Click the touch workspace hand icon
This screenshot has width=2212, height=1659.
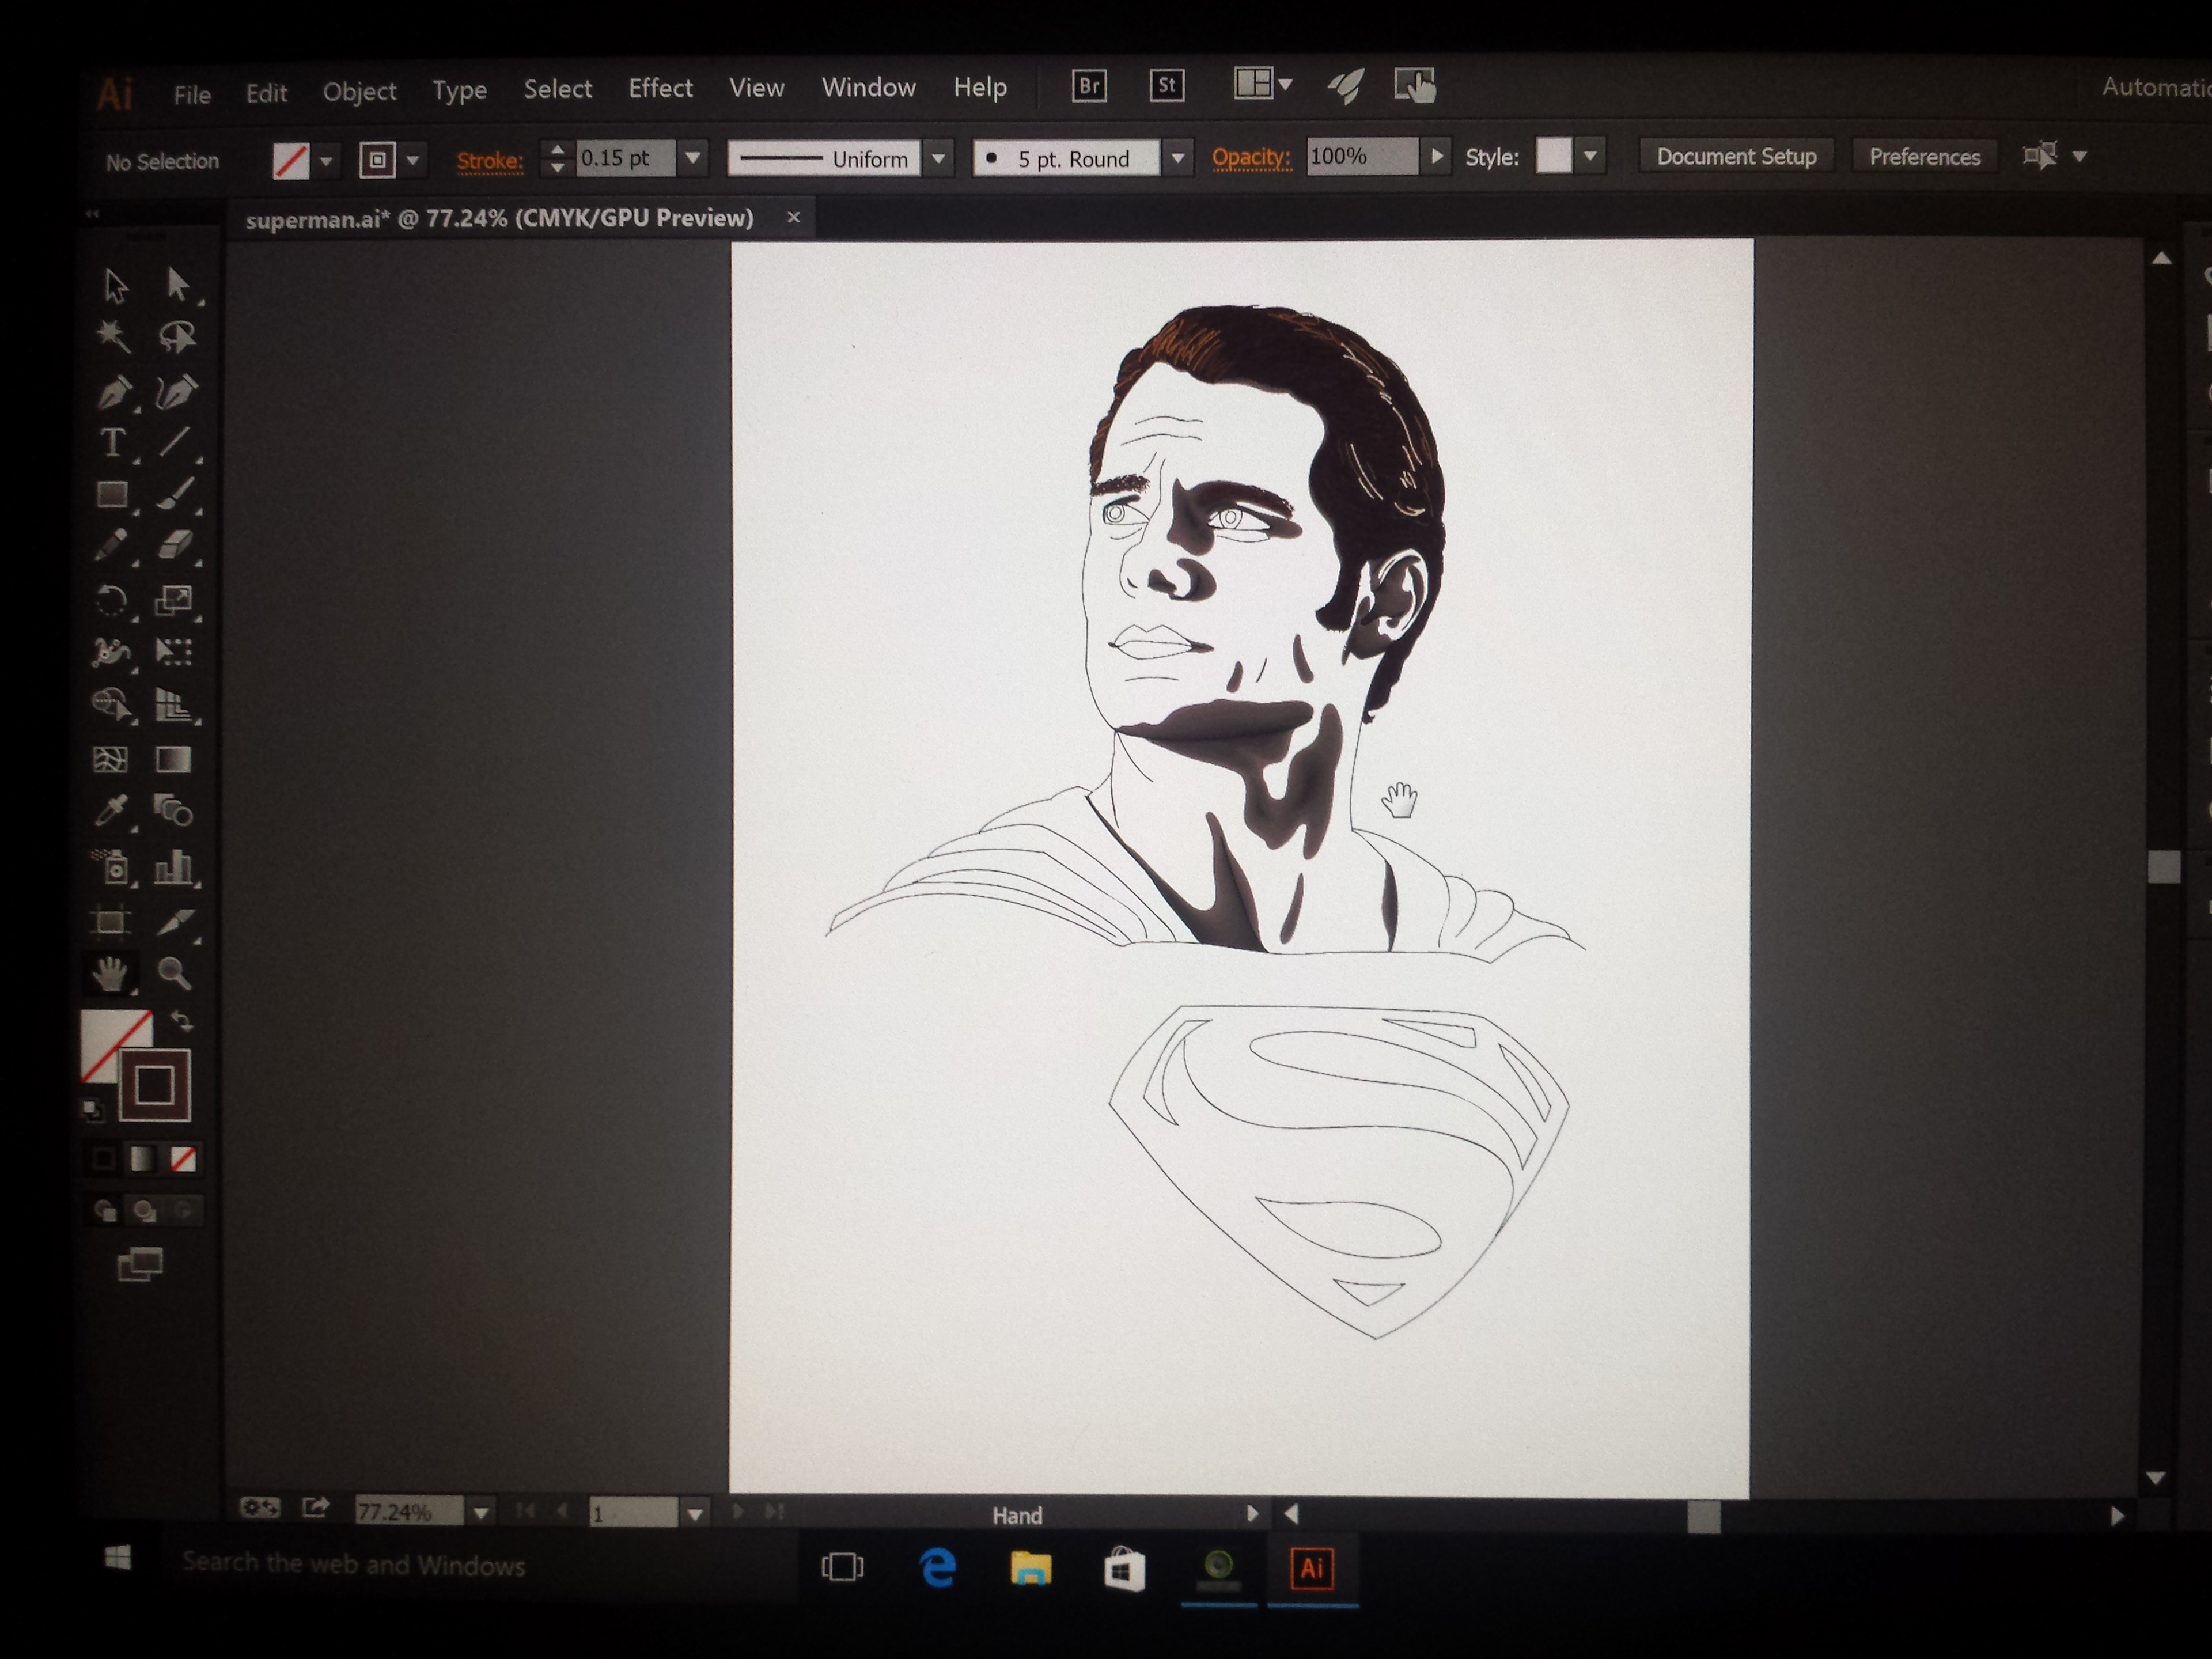(x=1415, y=86)
